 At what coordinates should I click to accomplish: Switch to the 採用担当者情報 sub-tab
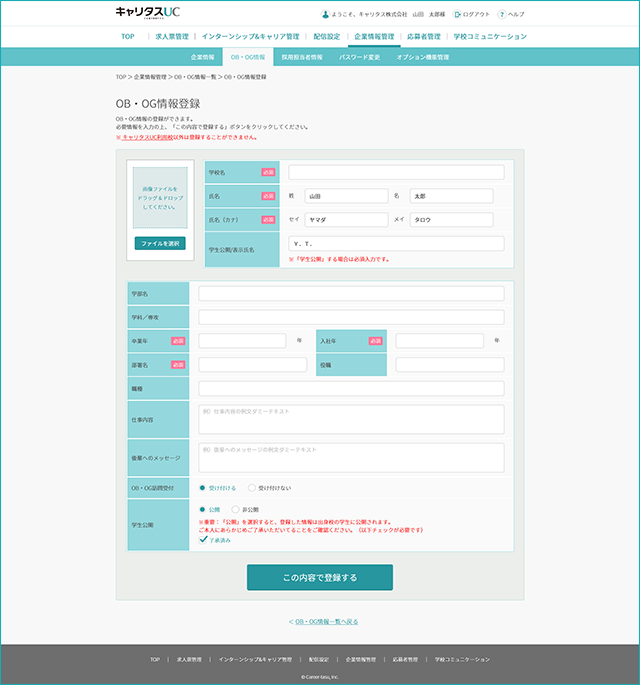coord(302,57)
